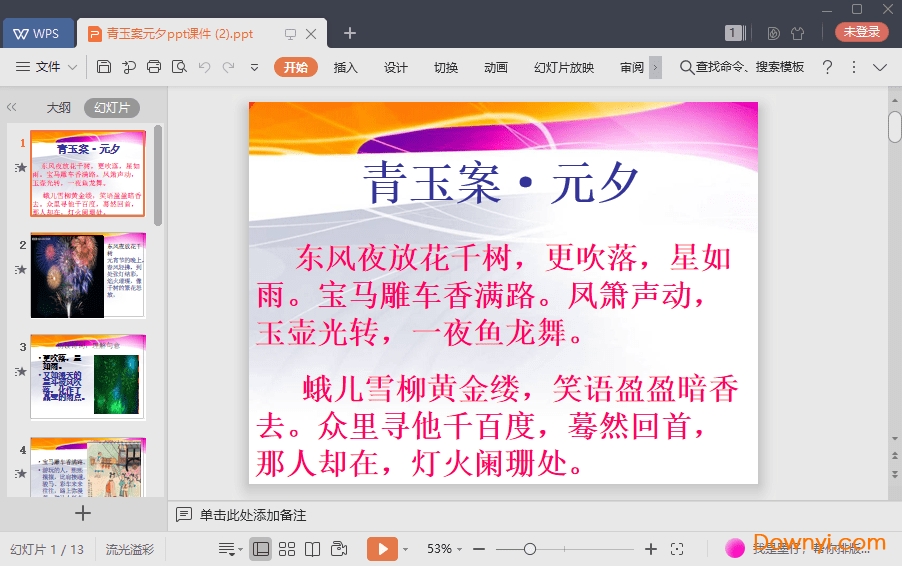The height and width of the screenshot is (566, 902).
Task: Select slide 1 thumbnail
Action: [88, 173]
